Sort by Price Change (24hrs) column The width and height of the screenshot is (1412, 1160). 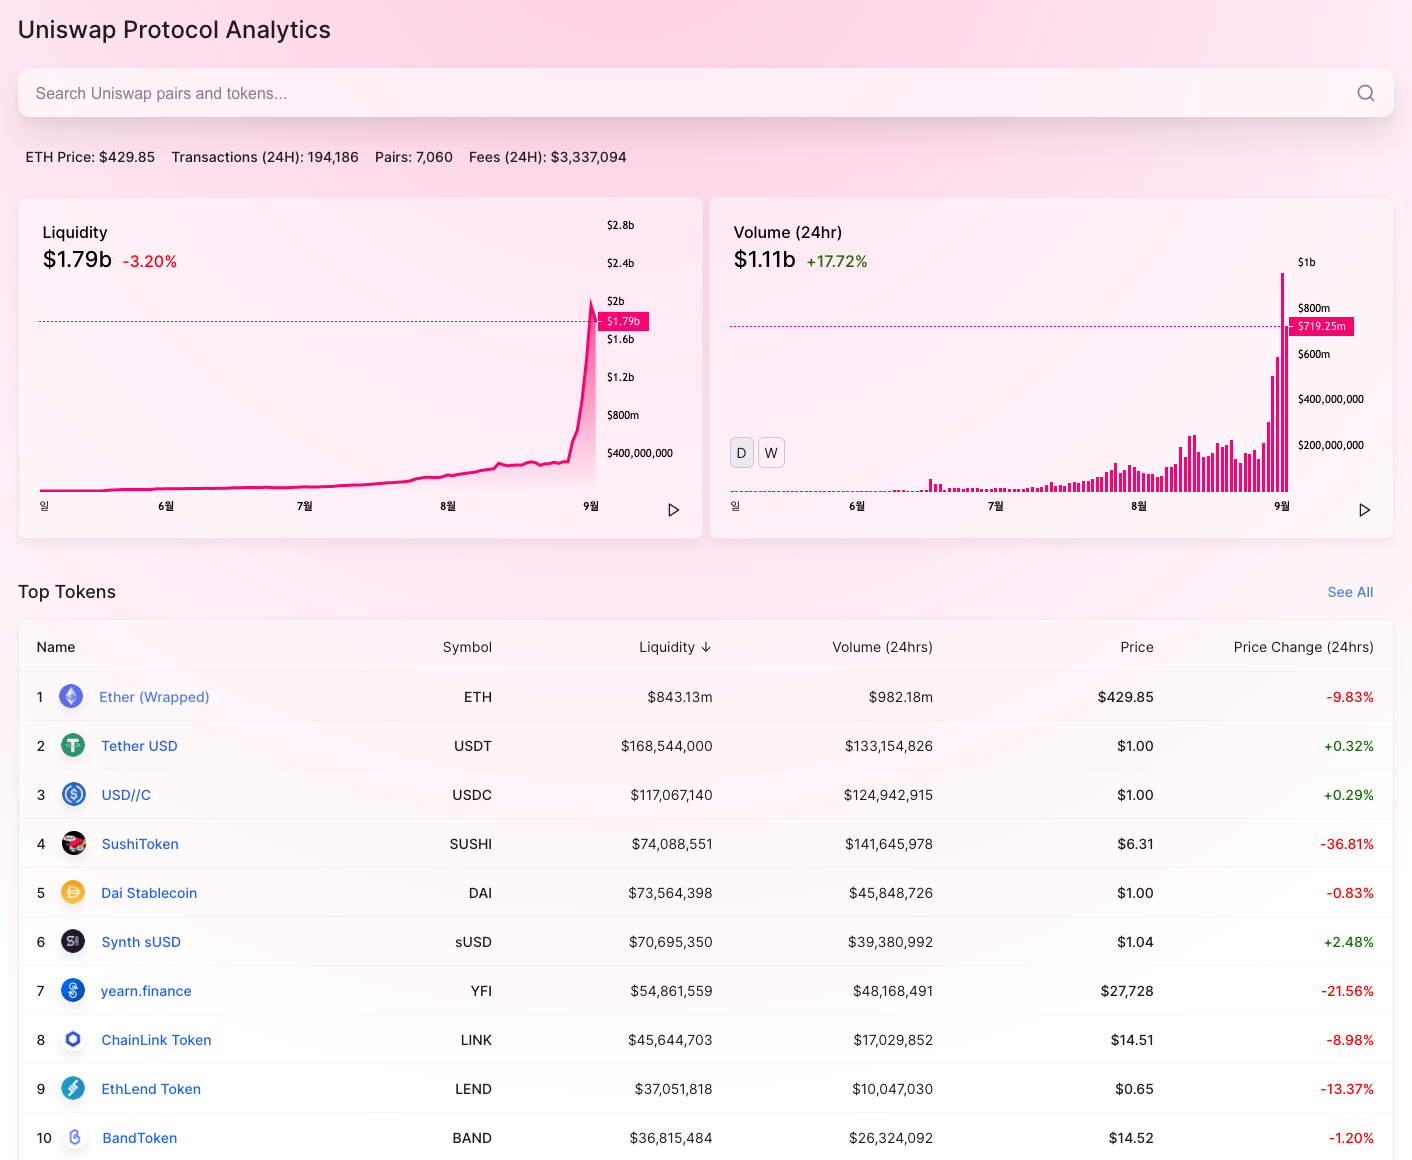tap(1303, 647)
